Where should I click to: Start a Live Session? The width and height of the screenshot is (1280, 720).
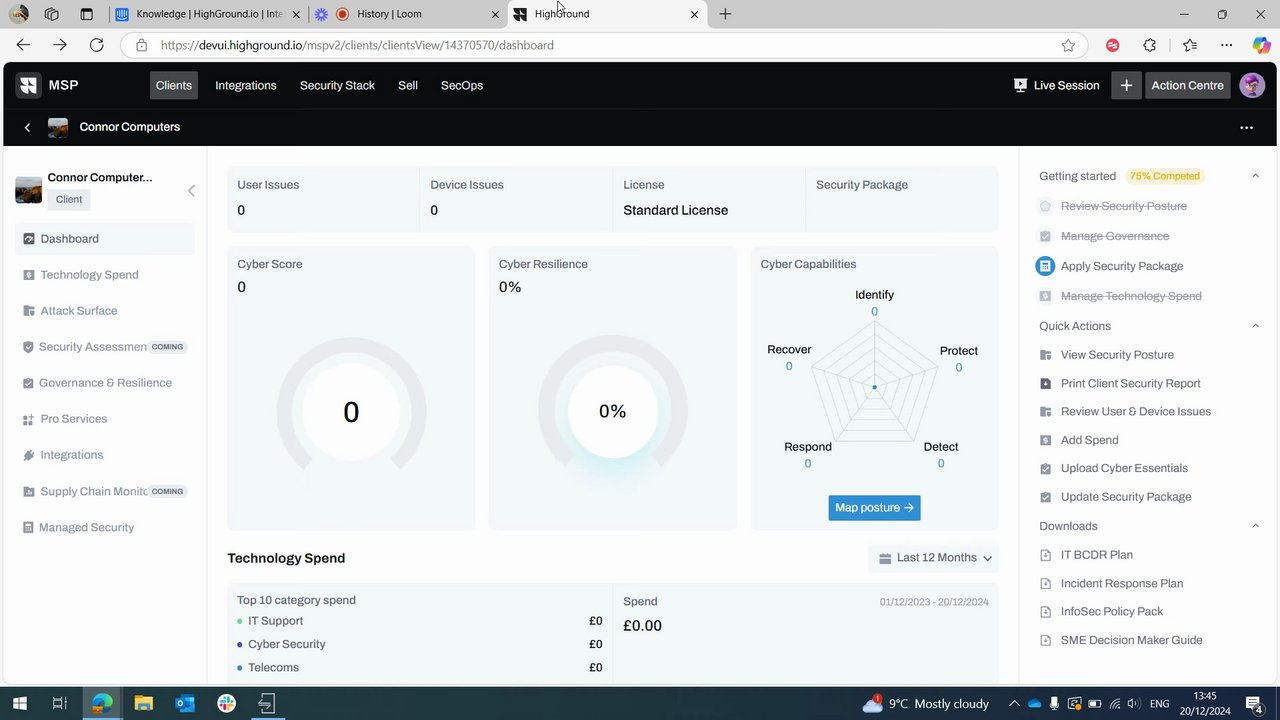tap(1056, 85)
